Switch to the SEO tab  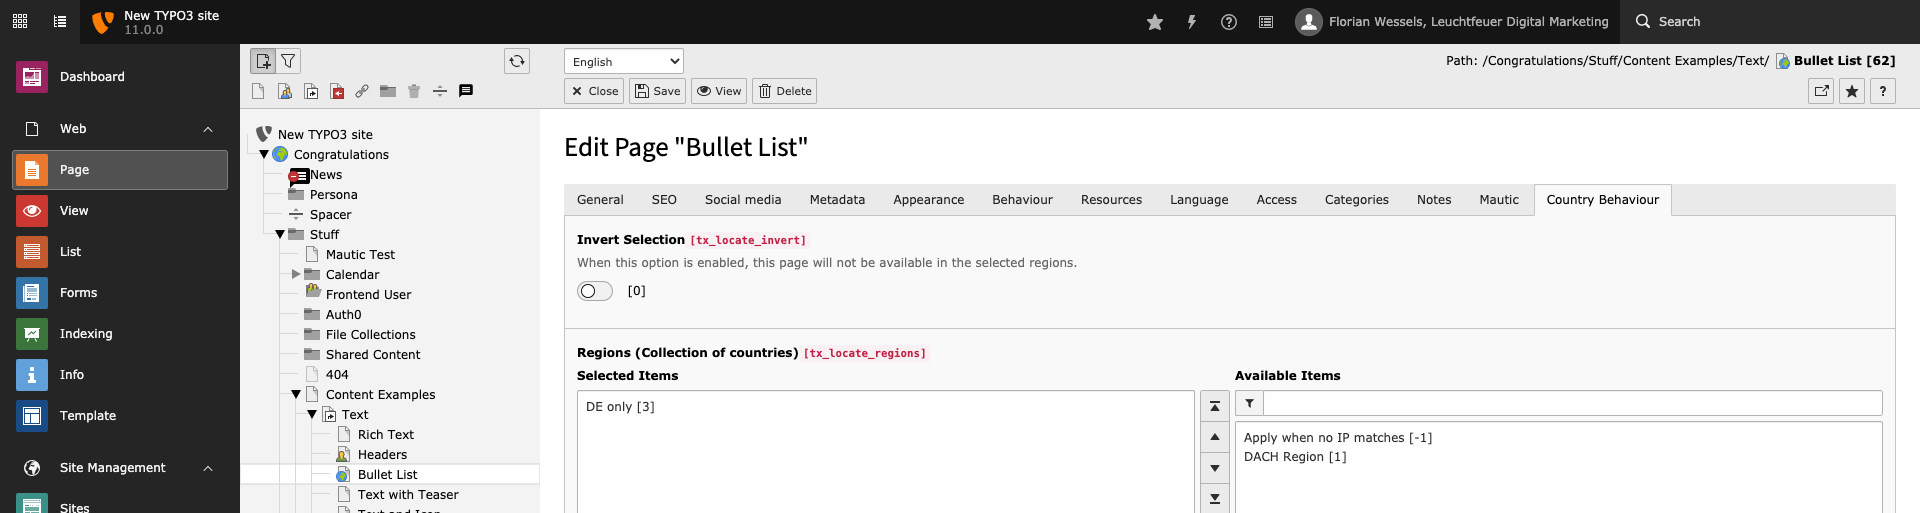click(664, 200)
